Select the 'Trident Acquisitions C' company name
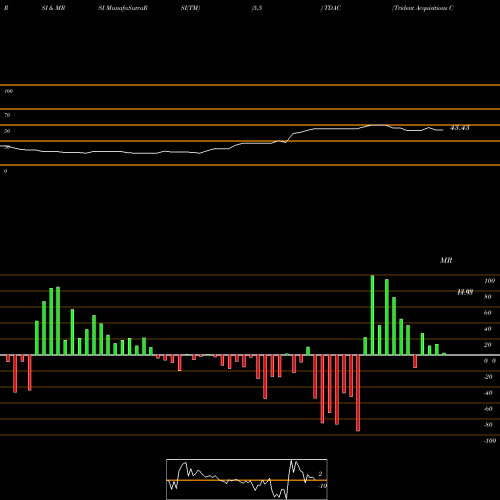This screenshot has height=500, width=500. (423, 8)
